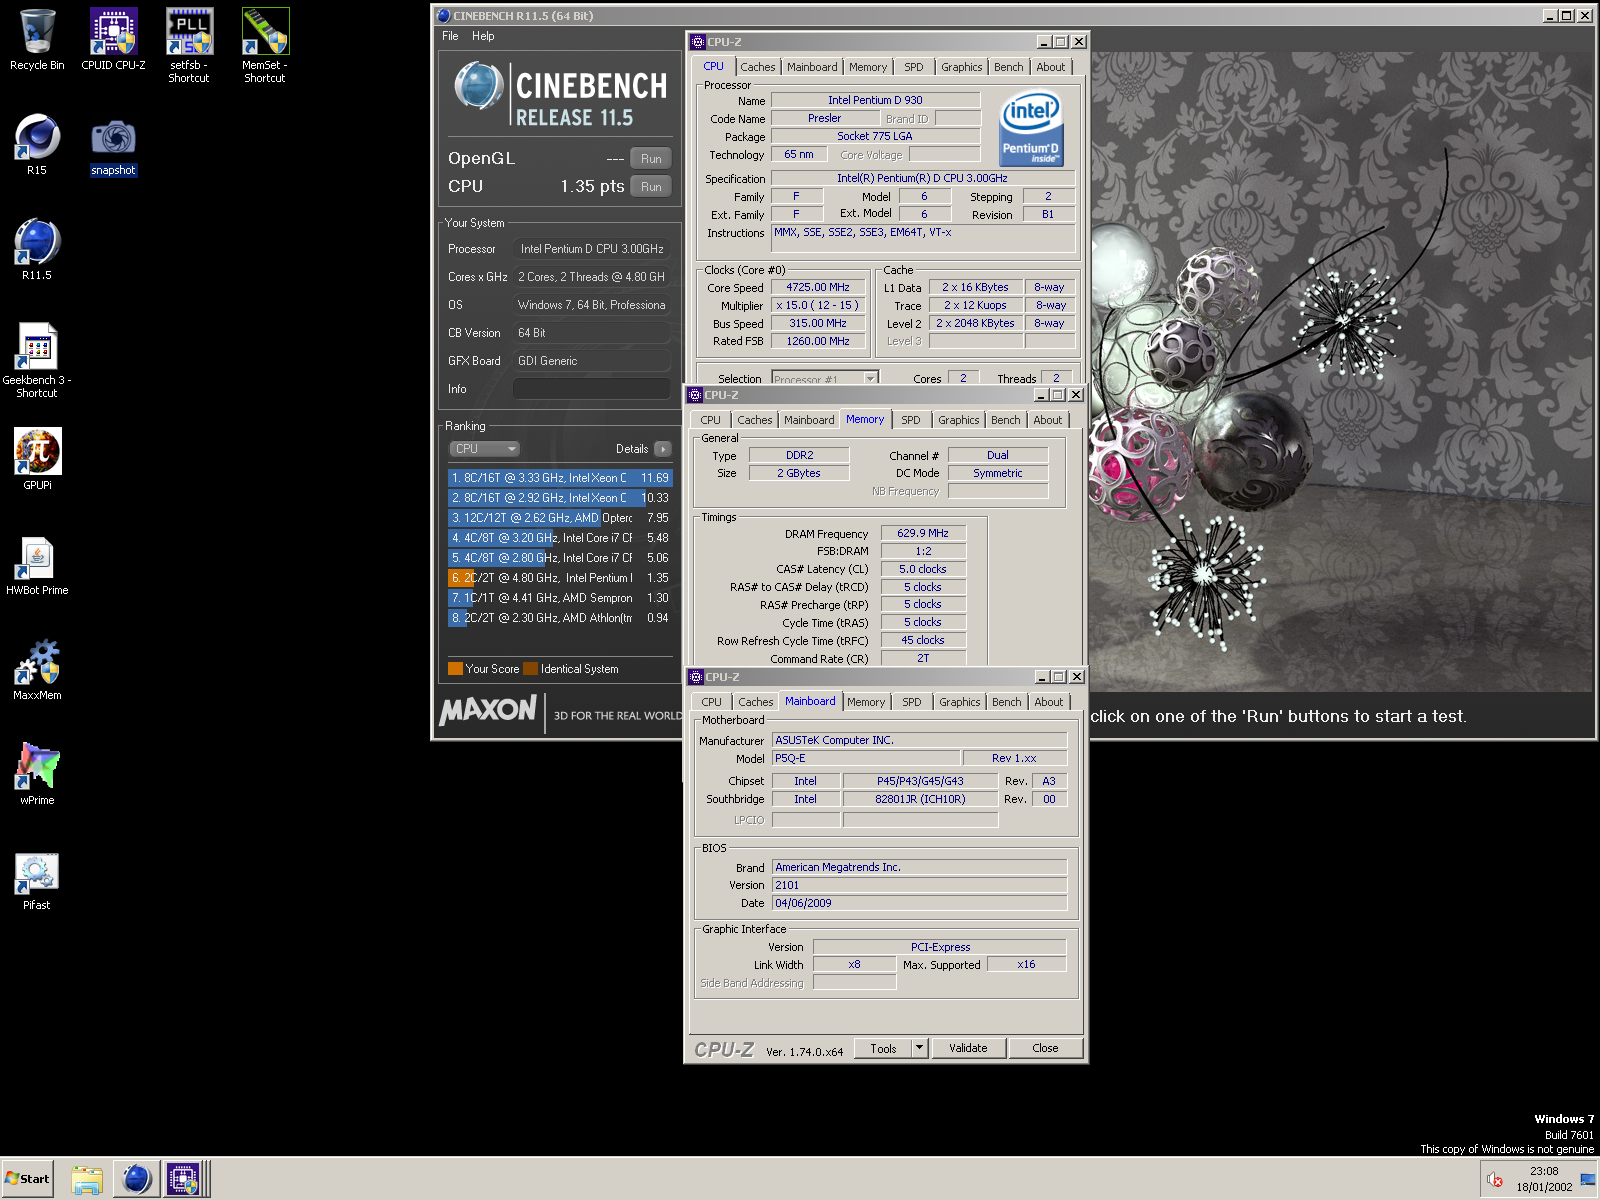Open About tab in Mainboard CPU-Z window
This screenshot has width=1600, height=1200.
1048,702
